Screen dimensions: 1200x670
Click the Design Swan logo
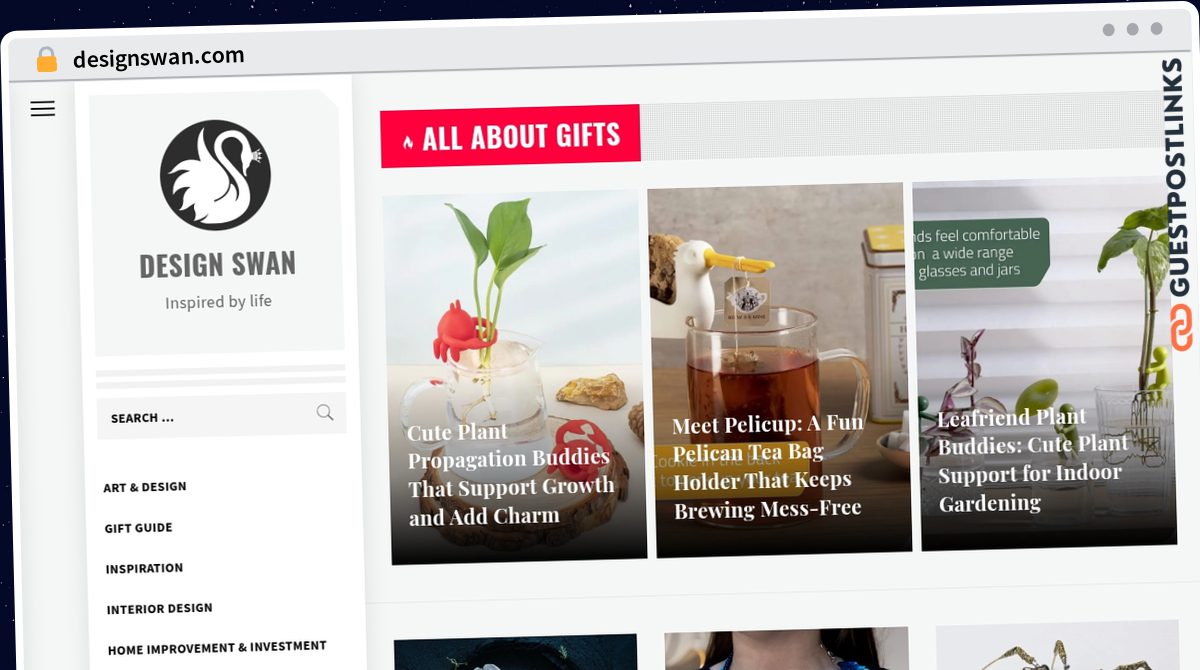215,175
